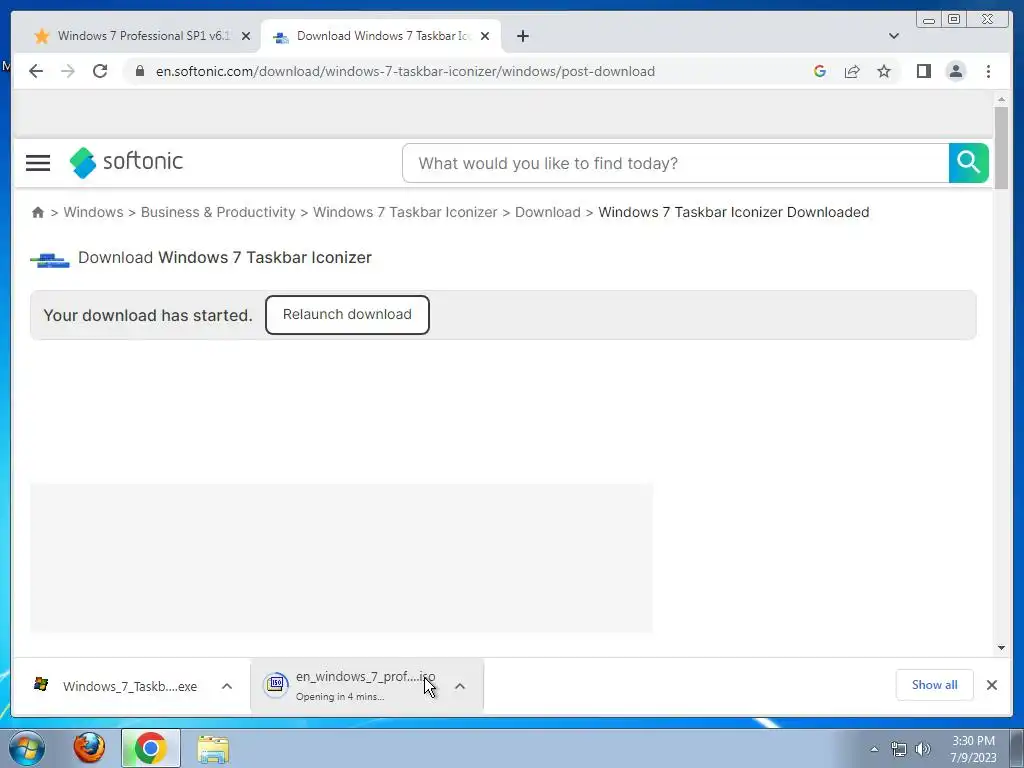Image resolution: width=1024 pixels, height=768 pixels.
Task: Click the home breadcrumb icon
Action: tap(38, 212)
